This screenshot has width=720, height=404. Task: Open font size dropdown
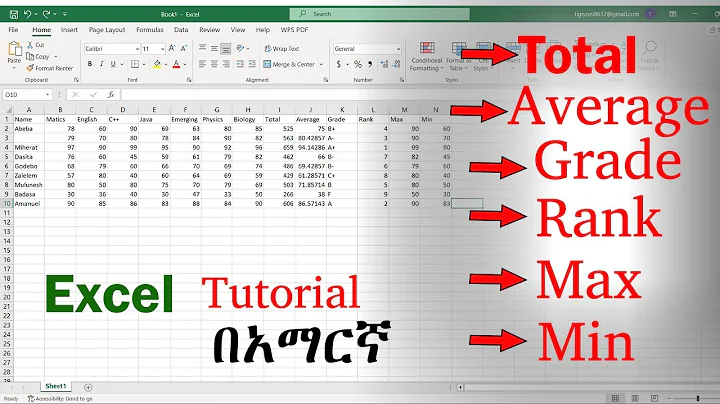[163, 49]
